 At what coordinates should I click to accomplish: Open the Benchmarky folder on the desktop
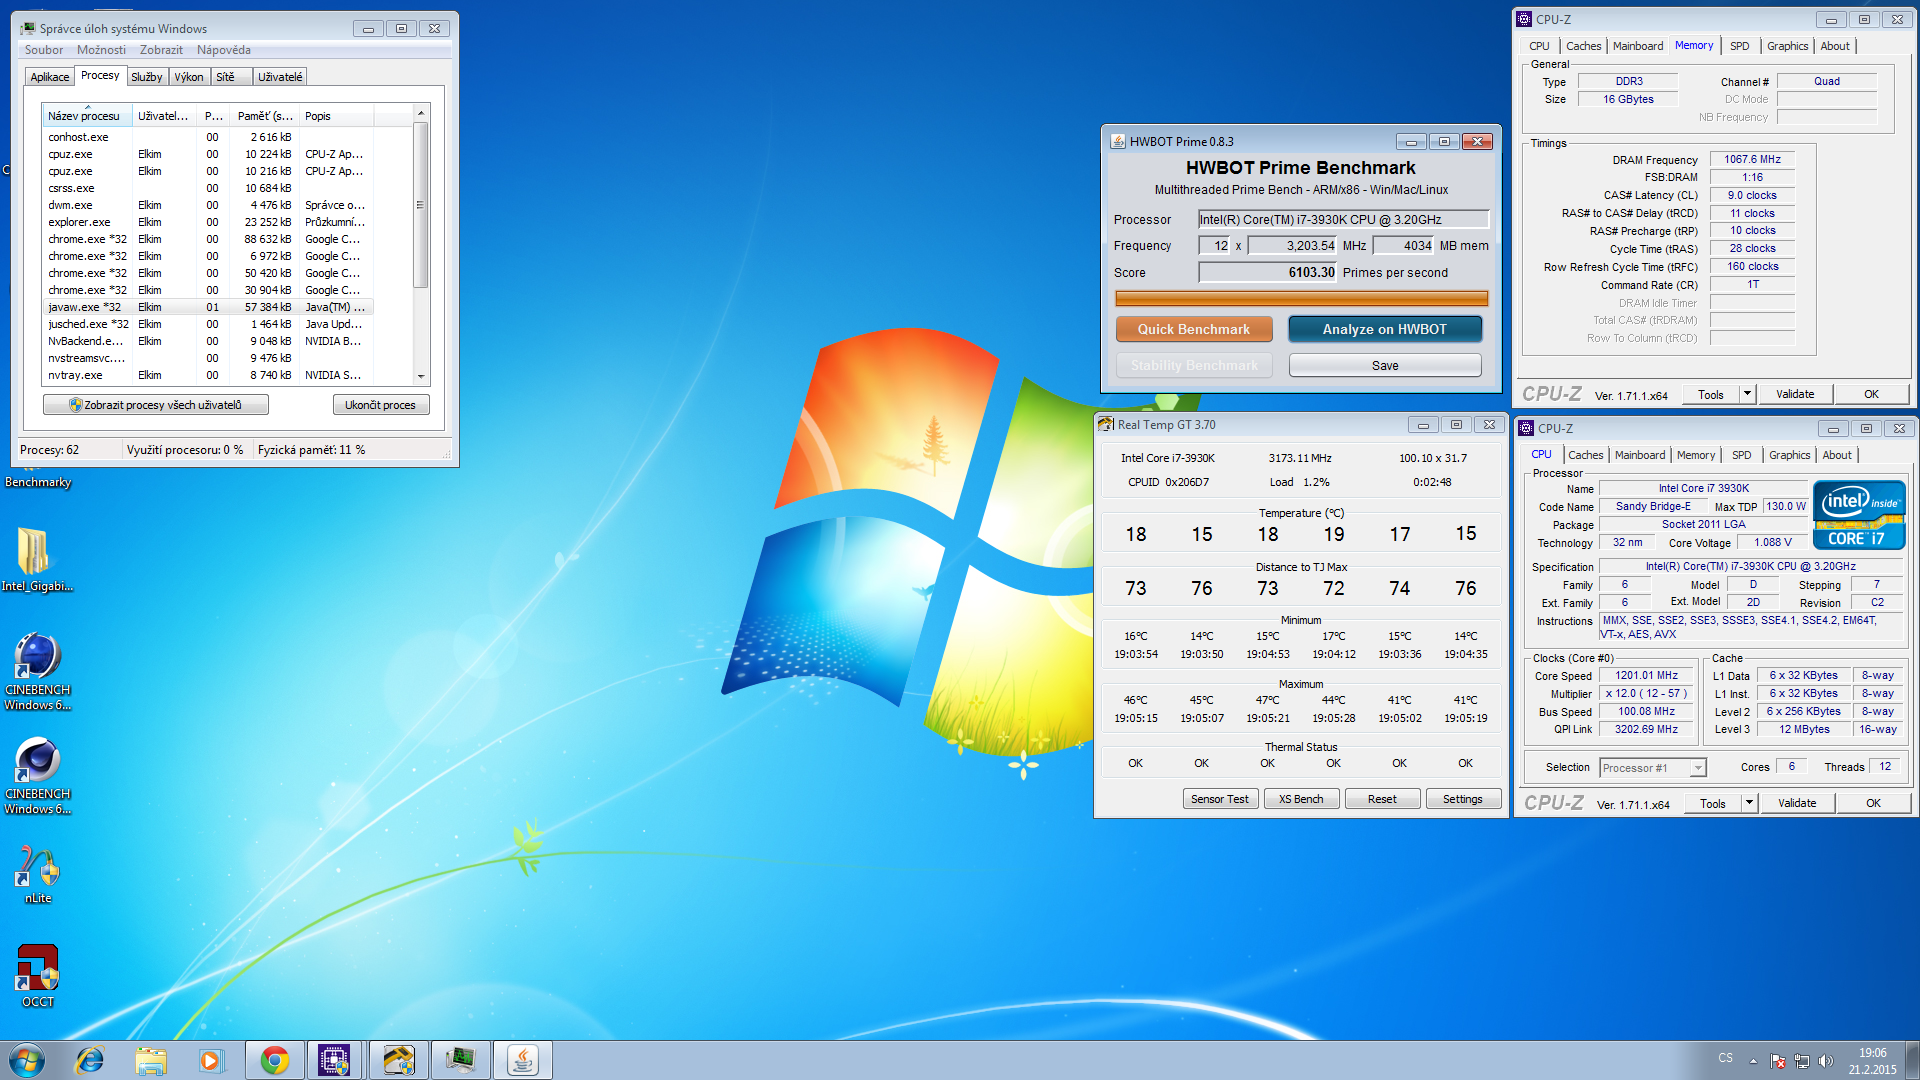coord(38,482)
